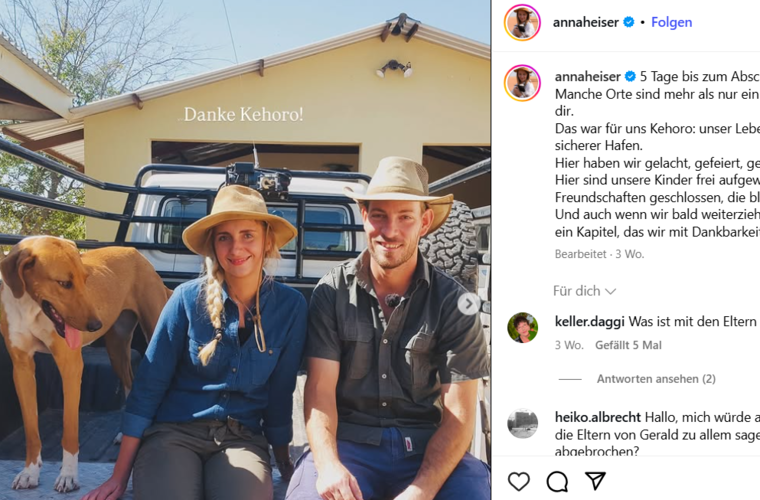View likes via Gefällt 5 Mal
760x500 pixels.
pyautogui.click(x=628, y=345)
